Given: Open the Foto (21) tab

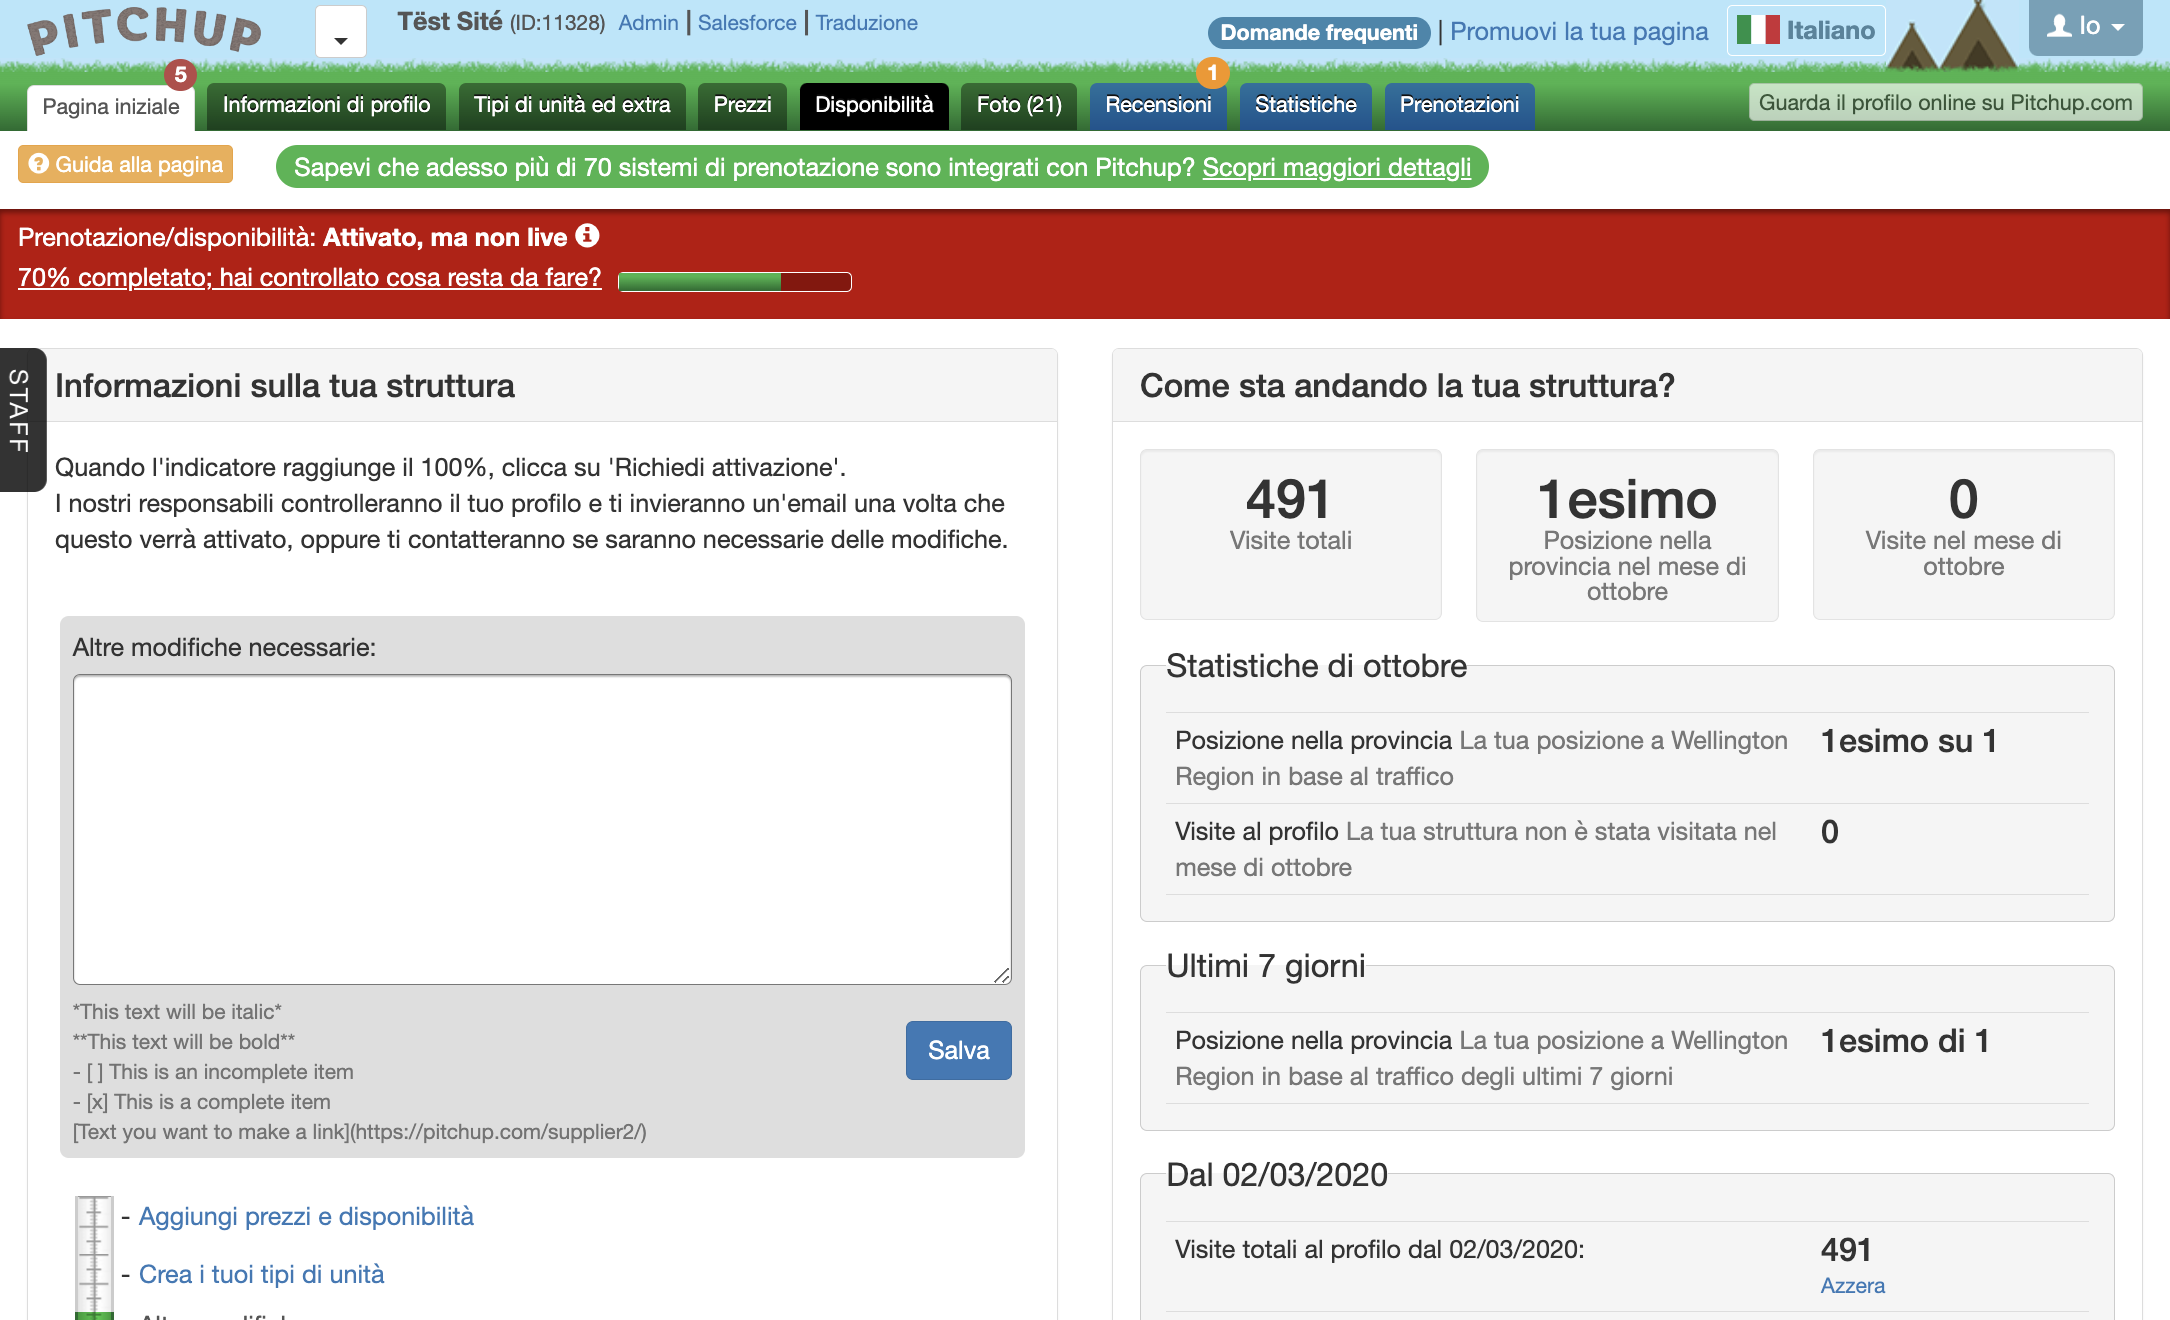Looking at the screenshot, I should 1019,105.
